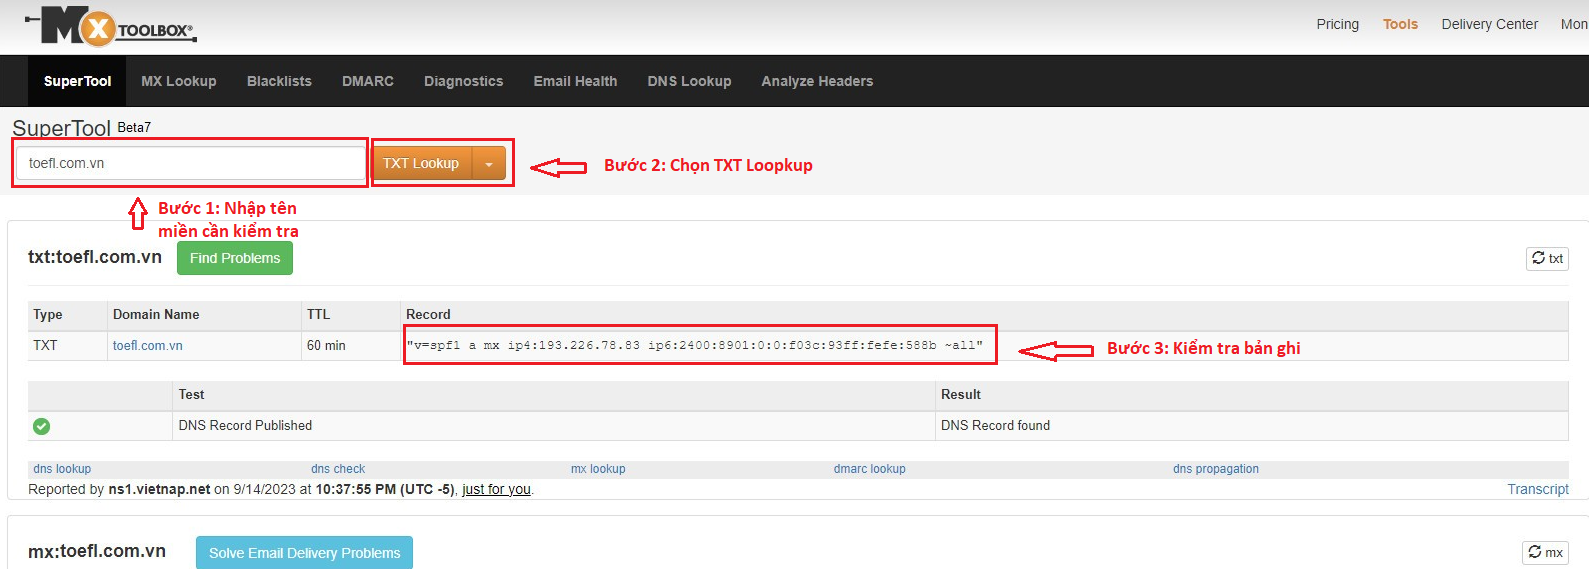Follow the dmarc lookup link
The height and width of the screenshot is (569, 1589).
(870, 469)
